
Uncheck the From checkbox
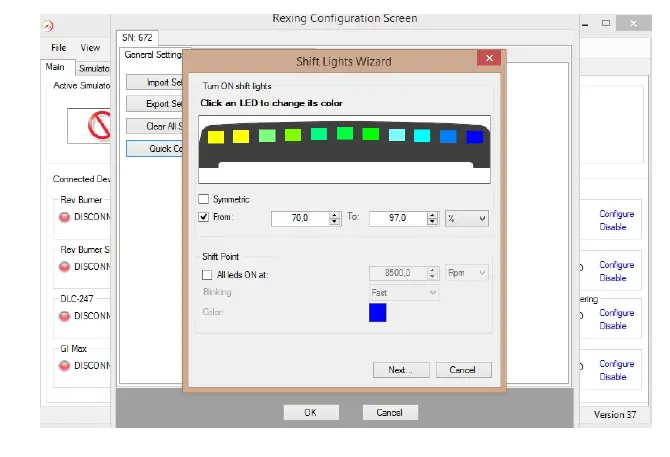coord(204,217)
